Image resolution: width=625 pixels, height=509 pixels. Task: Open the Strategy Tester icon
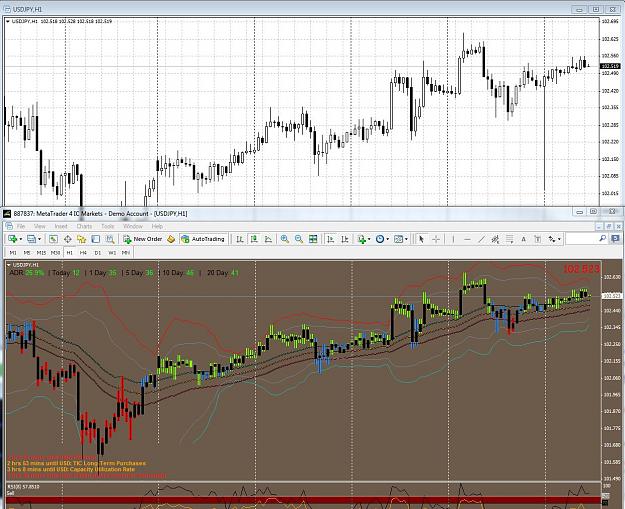click(110, 239)
